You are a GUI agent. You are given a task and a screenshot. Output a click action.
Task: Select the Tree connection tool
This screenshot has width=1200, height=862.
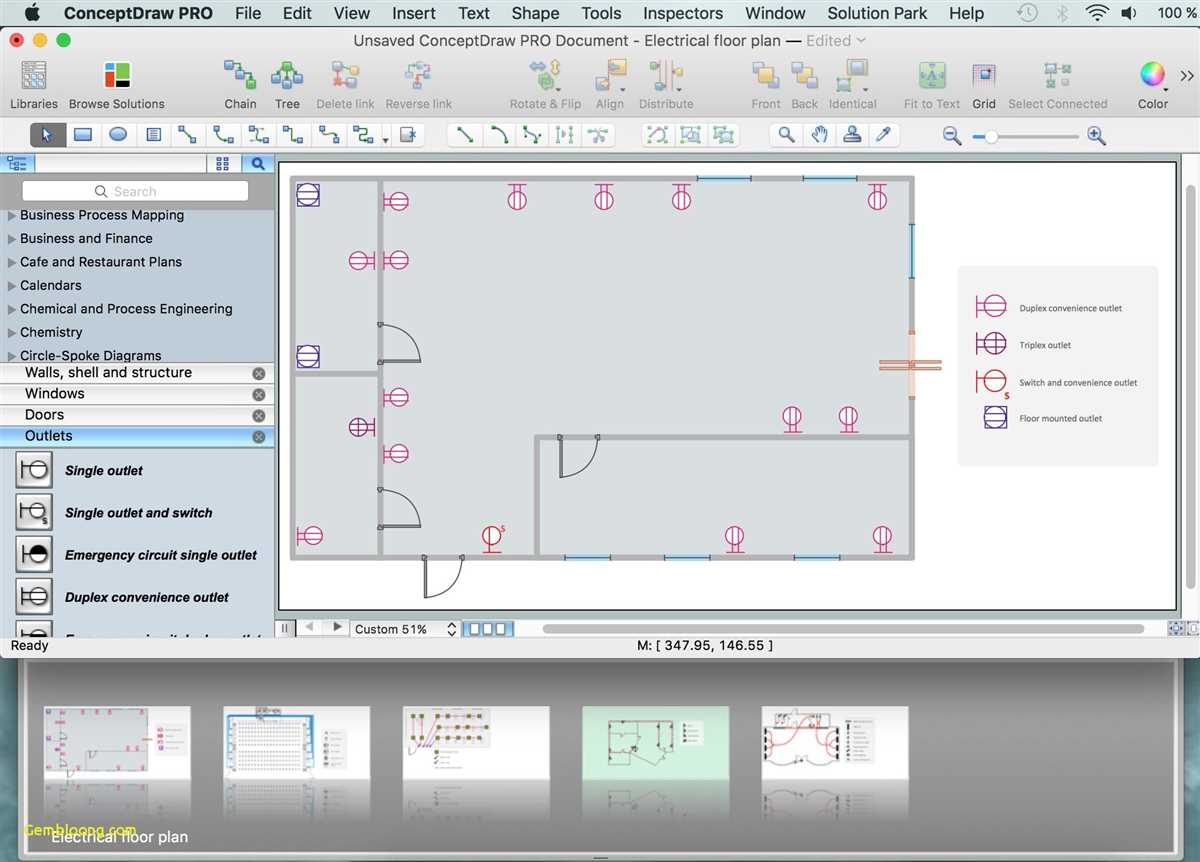coord(287,80)
